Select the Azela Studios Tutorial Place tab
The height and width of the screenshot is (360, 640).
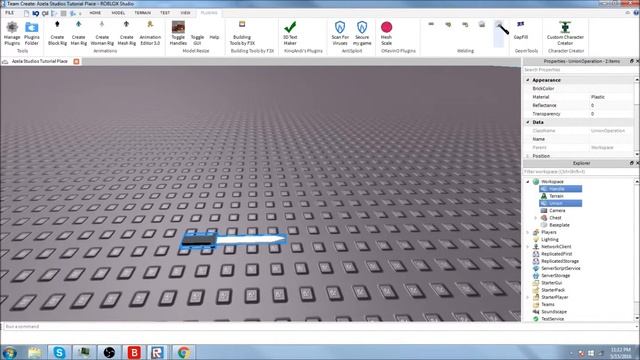click(x=40, y=61)
